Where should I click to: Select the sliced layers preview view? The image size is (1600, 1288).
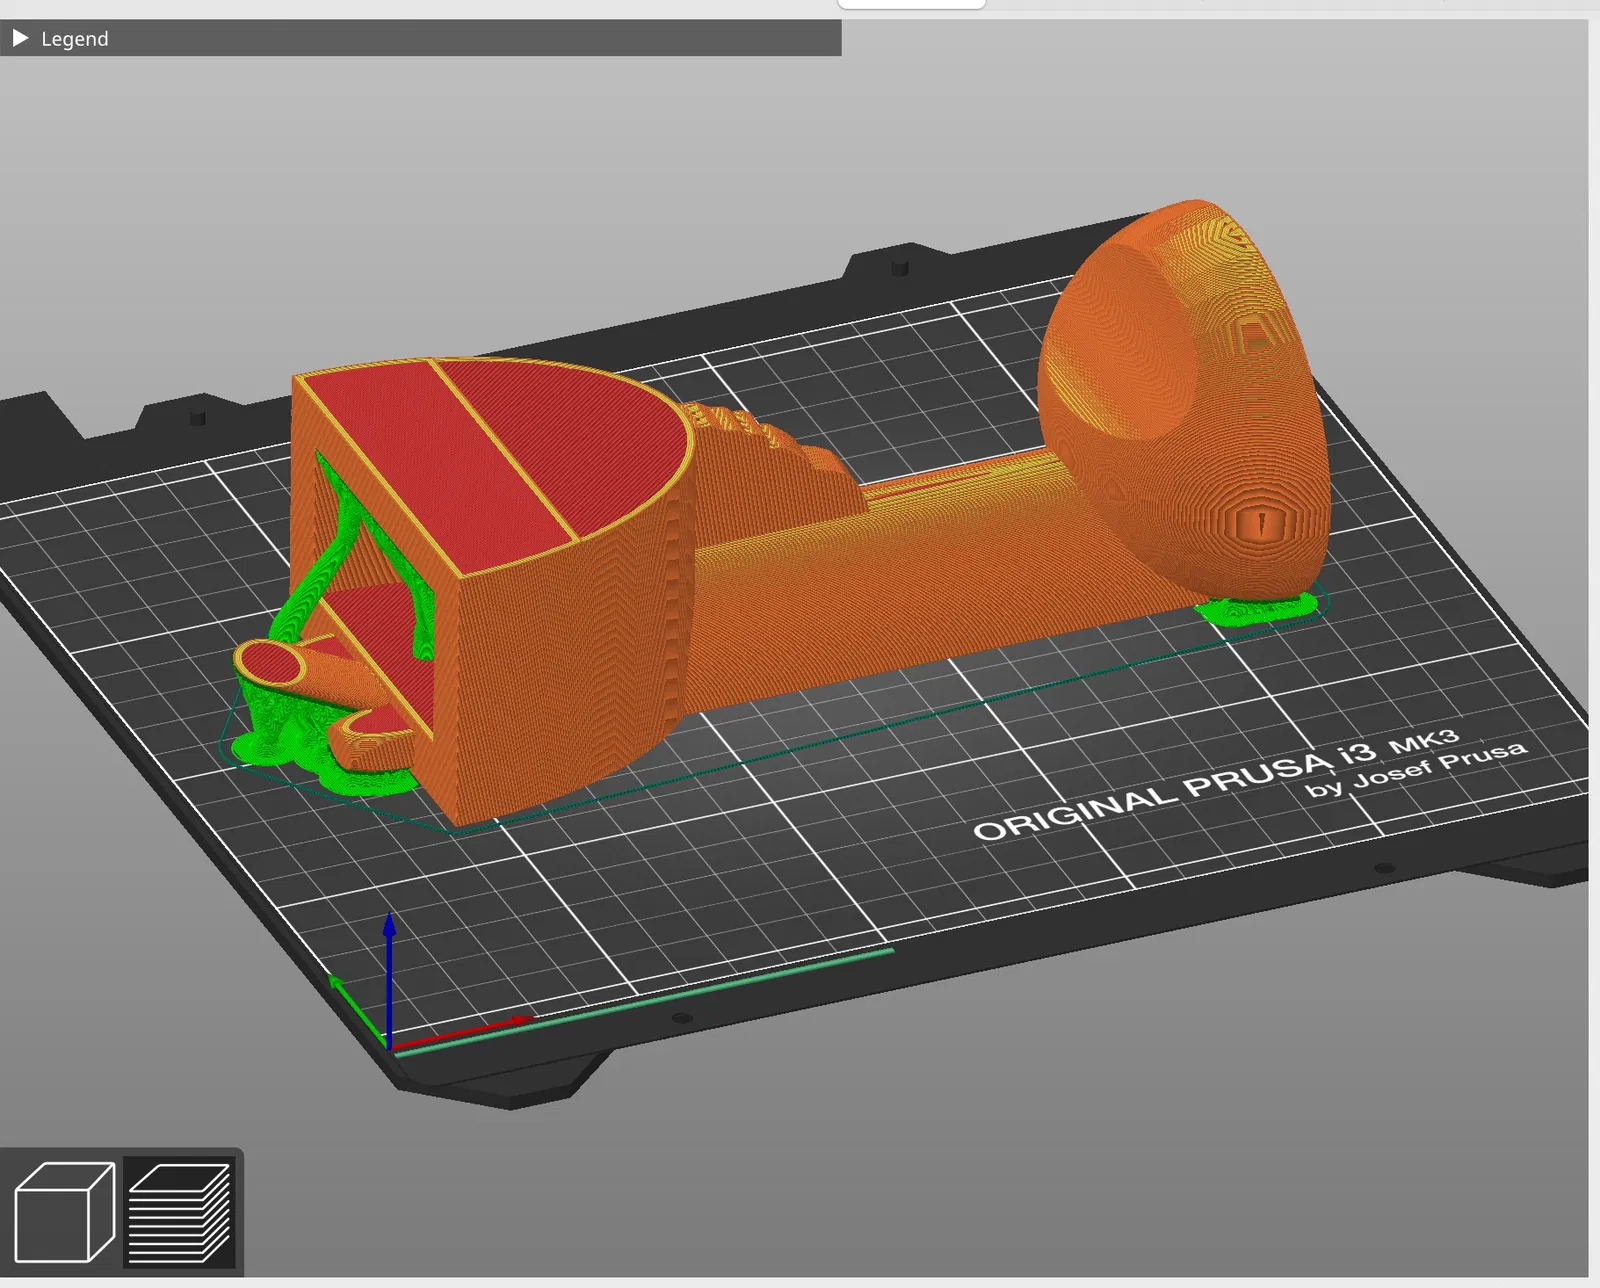pyautogui.click(x=180, y=1212)
